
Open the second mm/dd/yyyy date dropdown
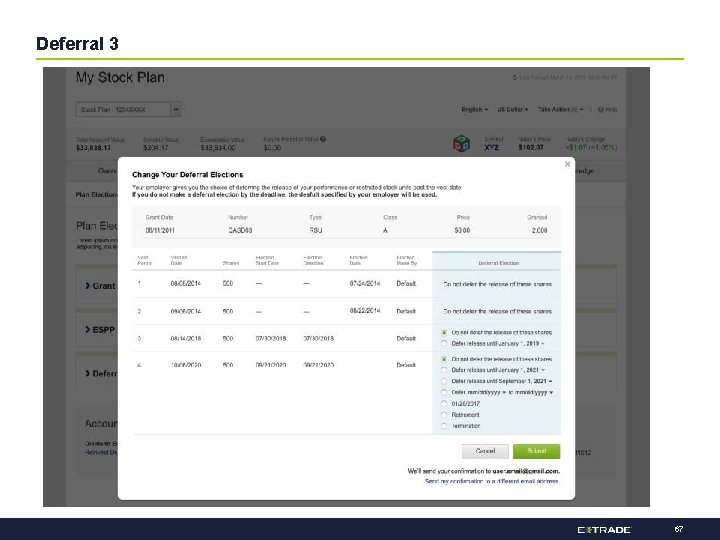[x=551, y=393]
